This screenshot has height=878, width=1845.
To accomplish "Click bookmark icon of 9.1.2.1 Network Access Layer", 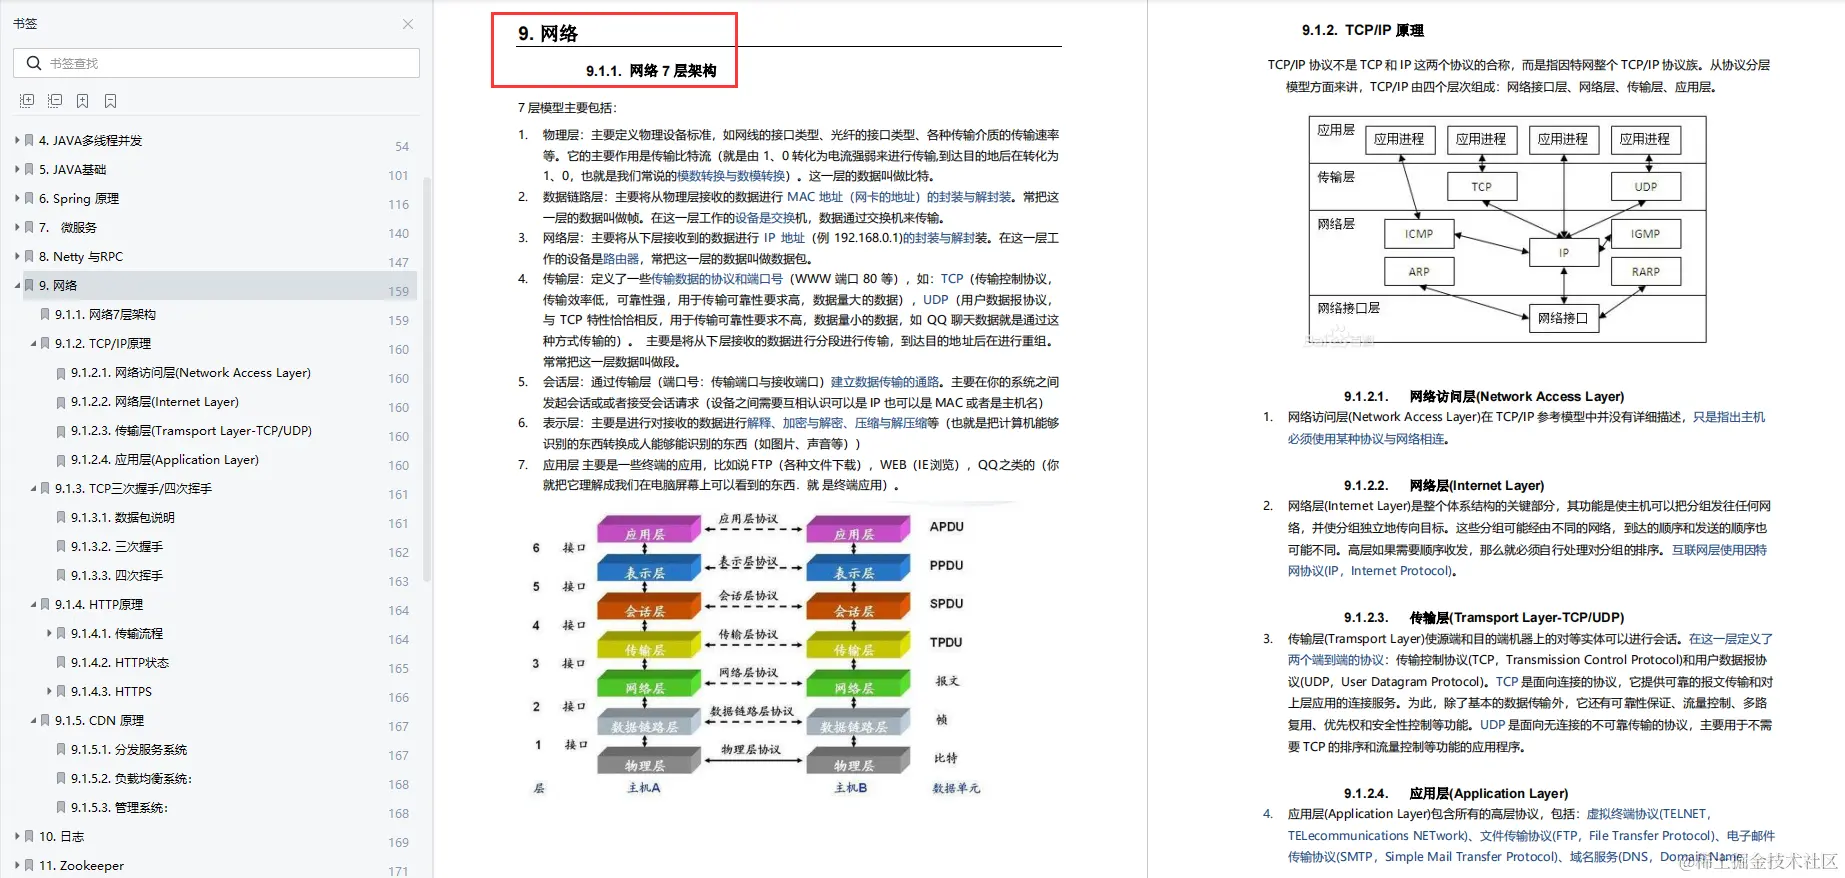I will point(61,373).
